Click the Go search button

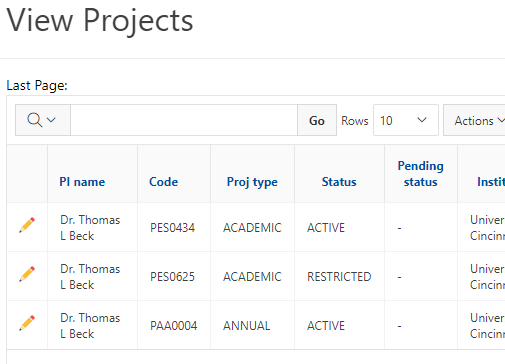click(317, 120)
